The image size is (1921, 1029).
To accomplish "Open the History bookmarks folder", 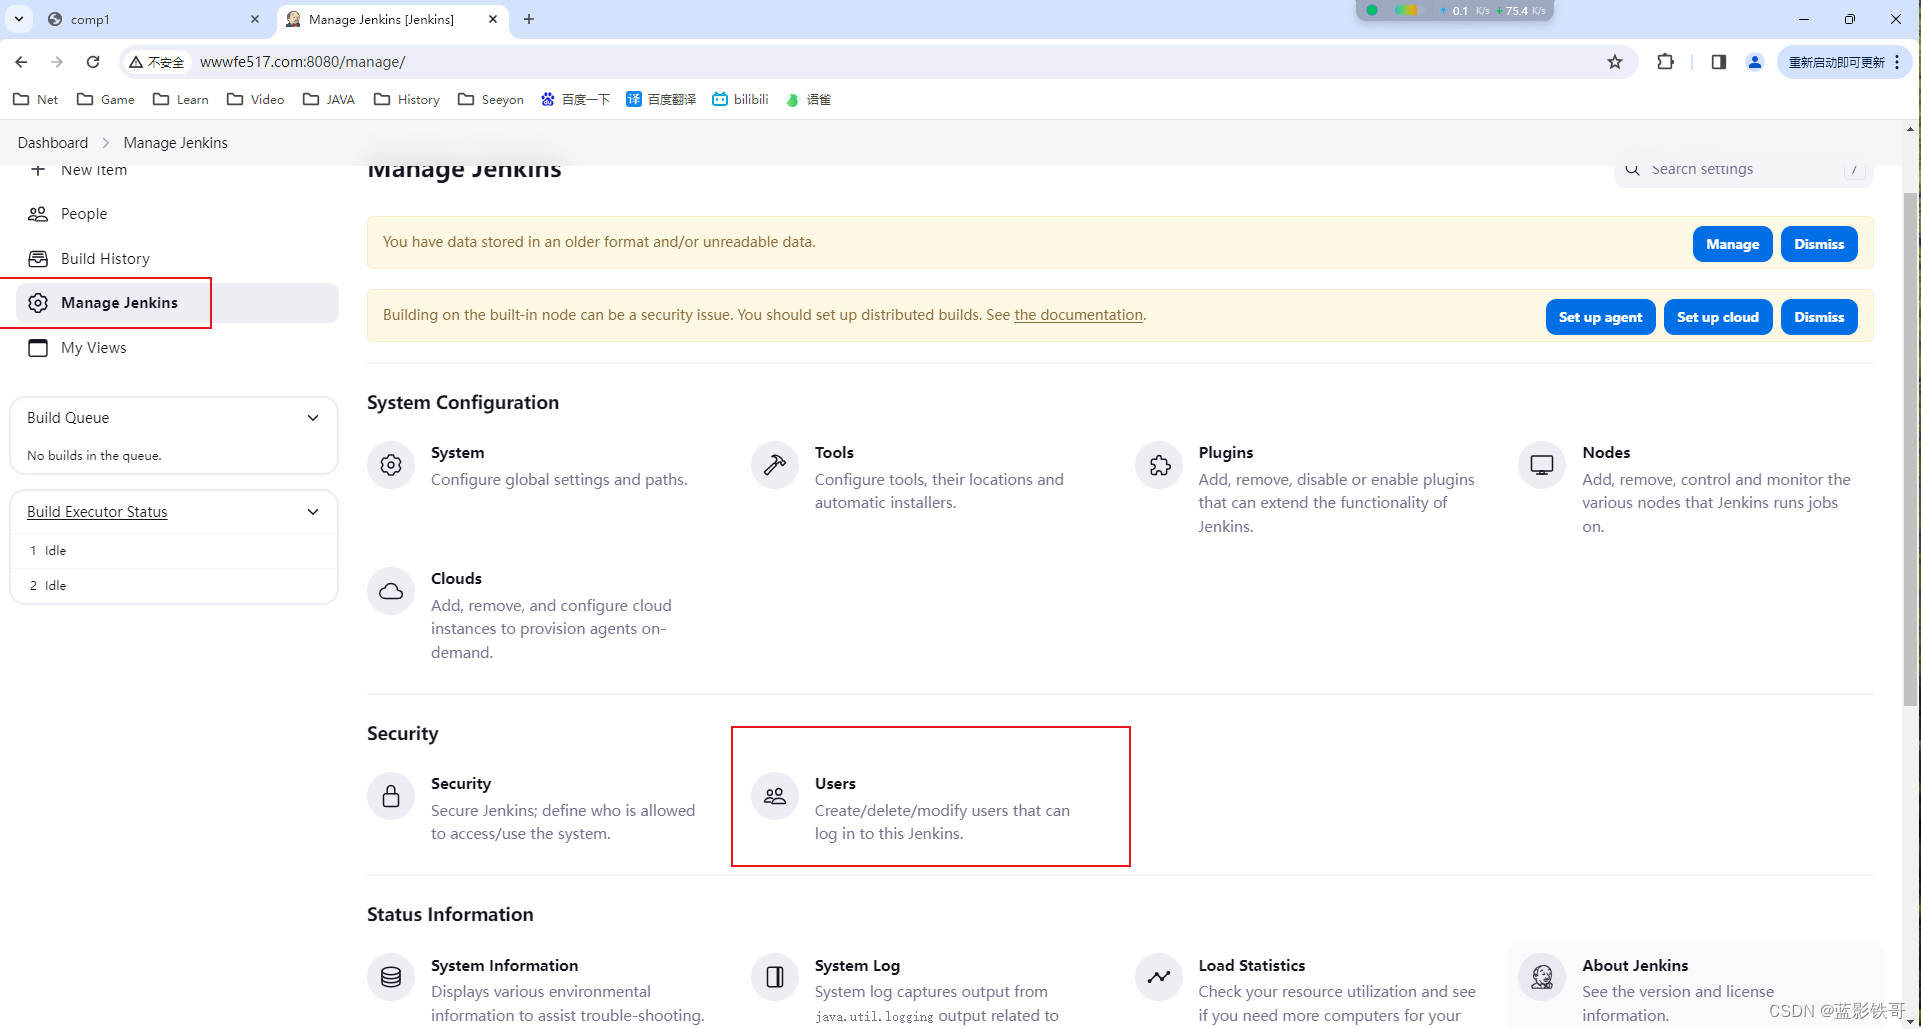I will pyautogui.click(x=407, y=99).
